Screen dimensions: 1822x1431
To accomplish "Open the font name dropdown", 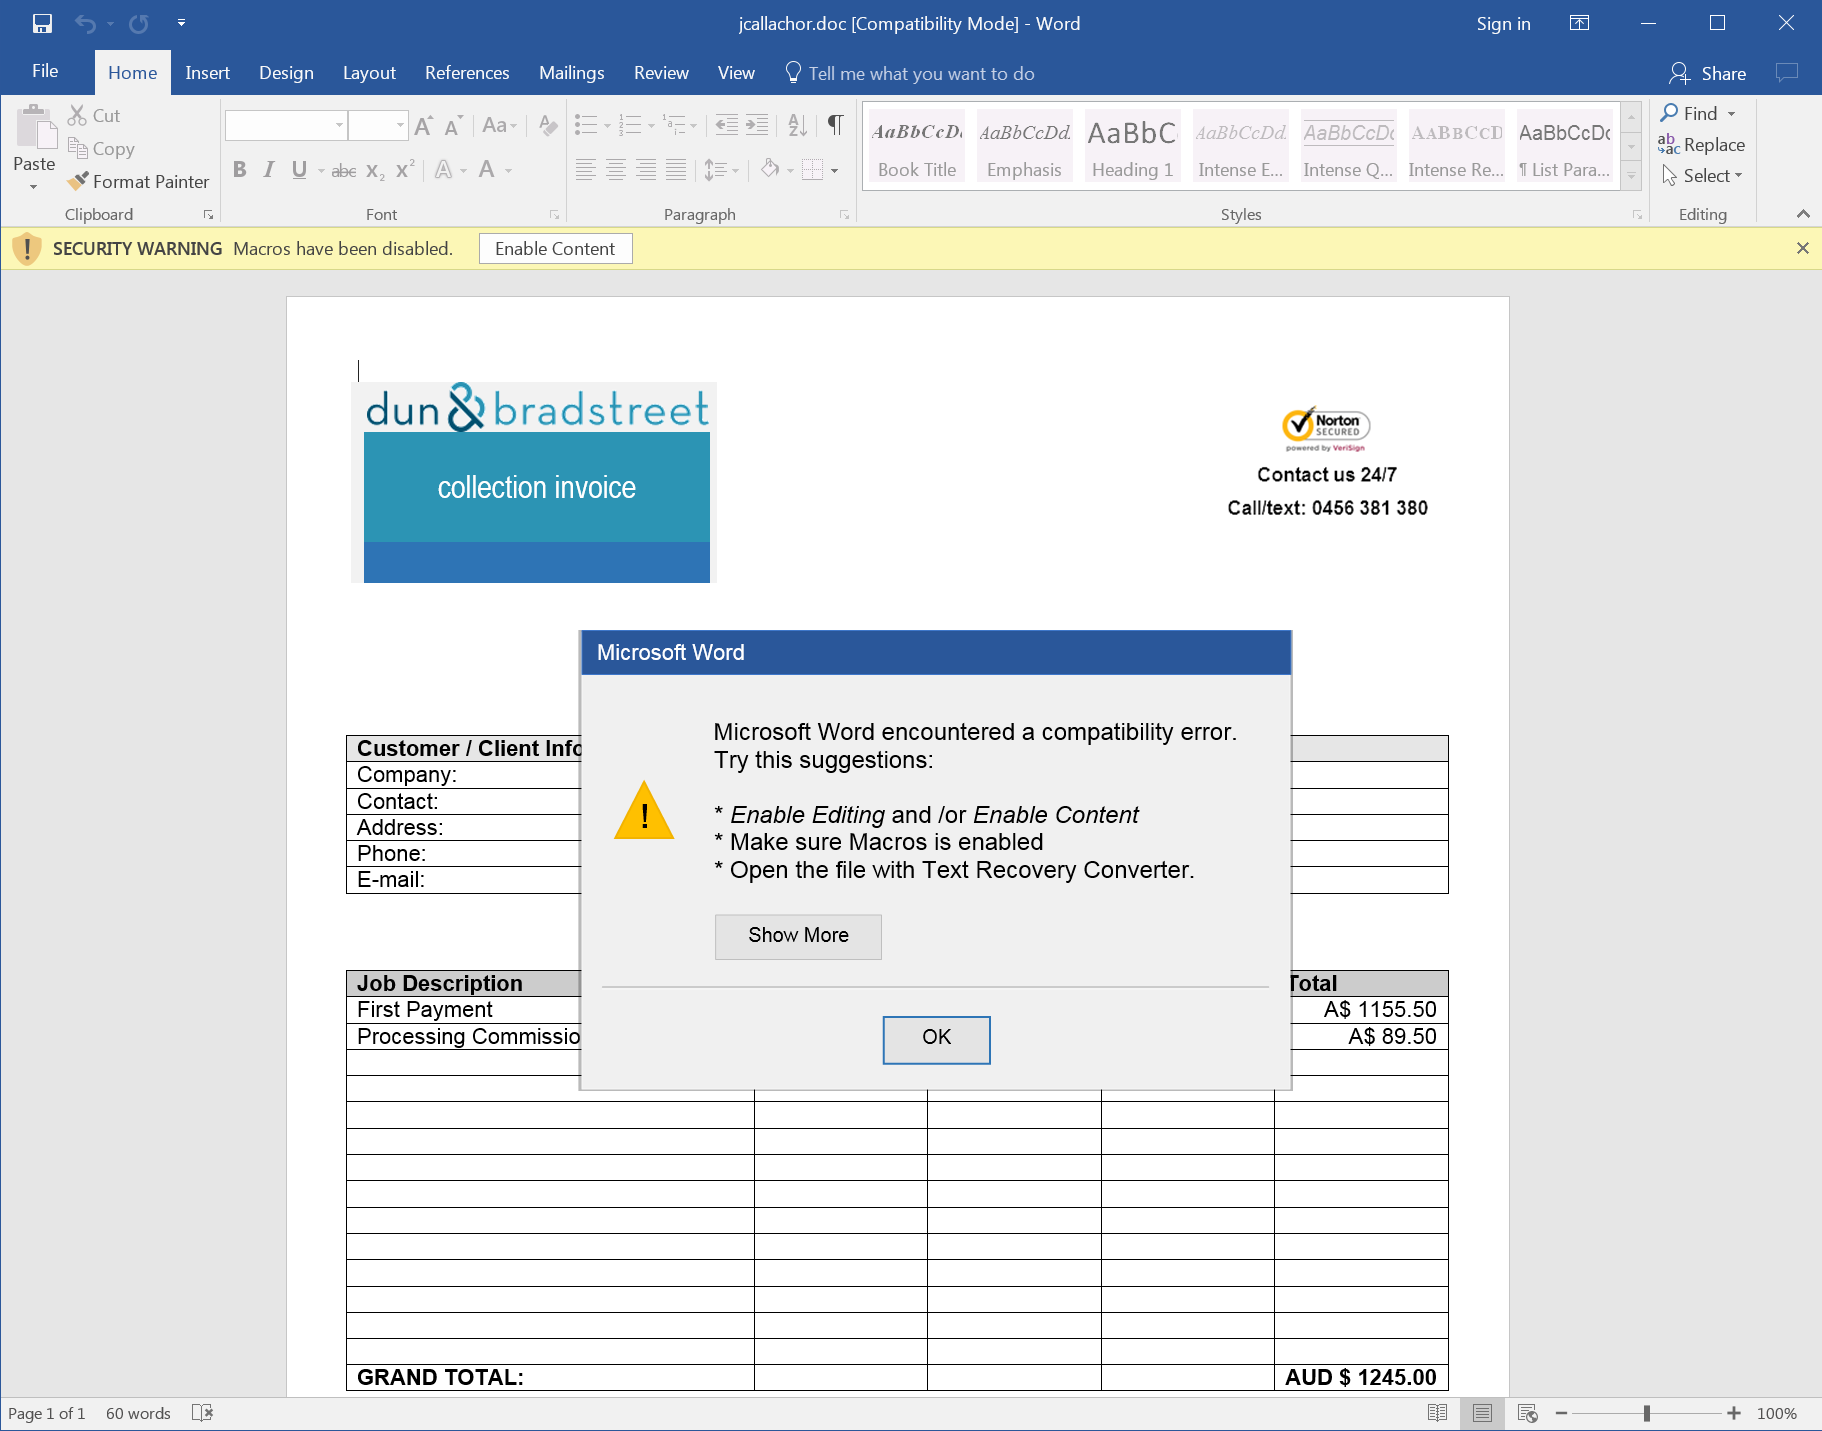I will pos(339,125).
